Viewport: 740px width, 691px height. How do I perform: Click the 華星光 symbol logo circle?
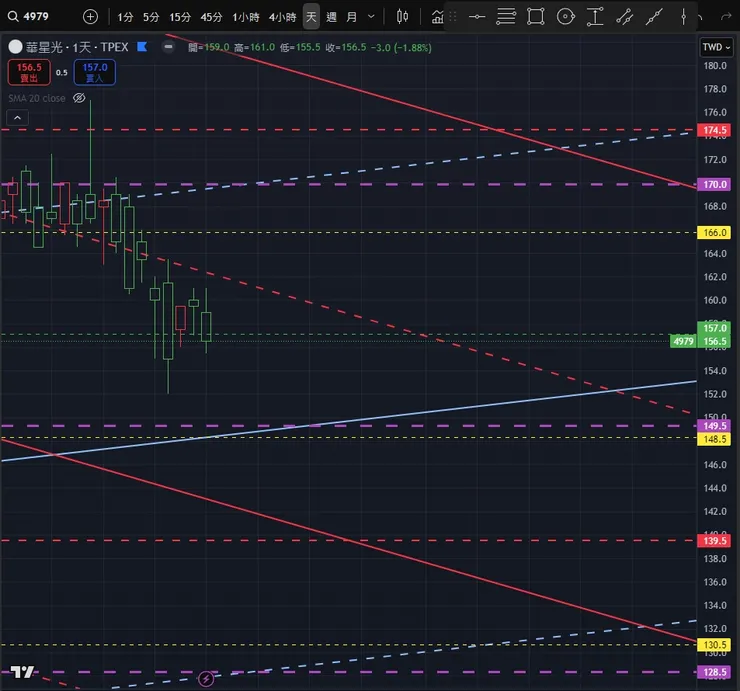point(15,47)
